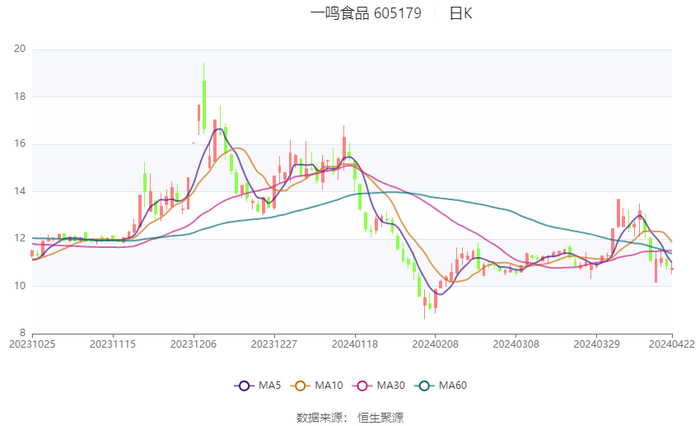Viewport: 700px width, 426px height.
Task: Click the 20231206 date axis label
Action: tap(193, 344)
